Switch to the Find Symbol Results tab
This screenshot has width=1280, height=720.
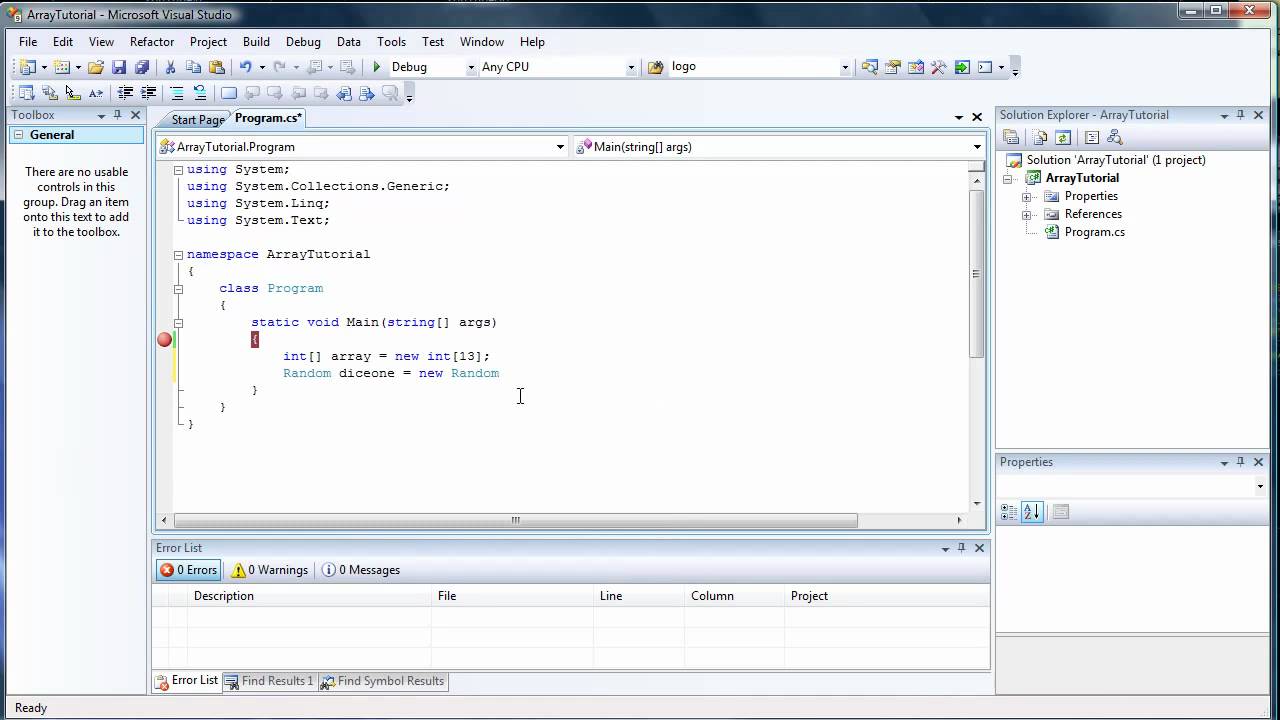383,681
